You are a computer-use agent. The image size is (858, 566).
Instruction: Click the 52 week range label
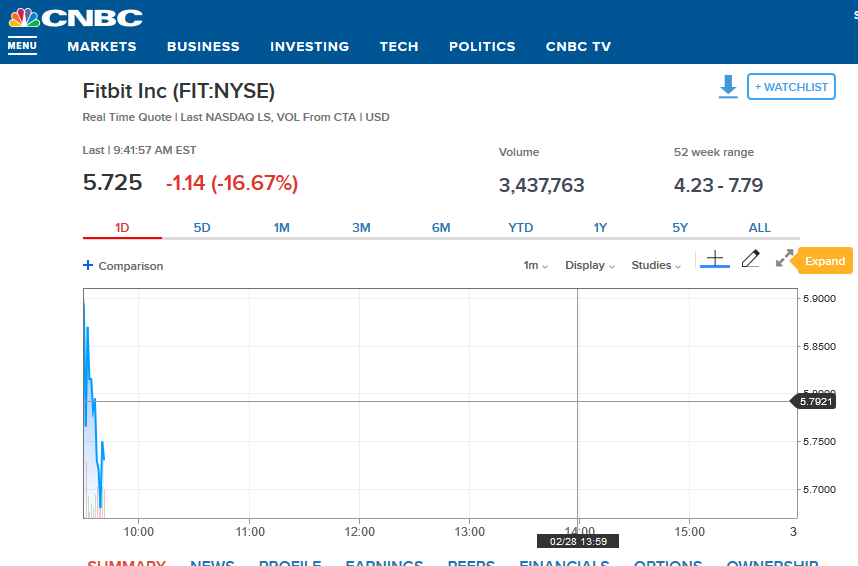714,152
